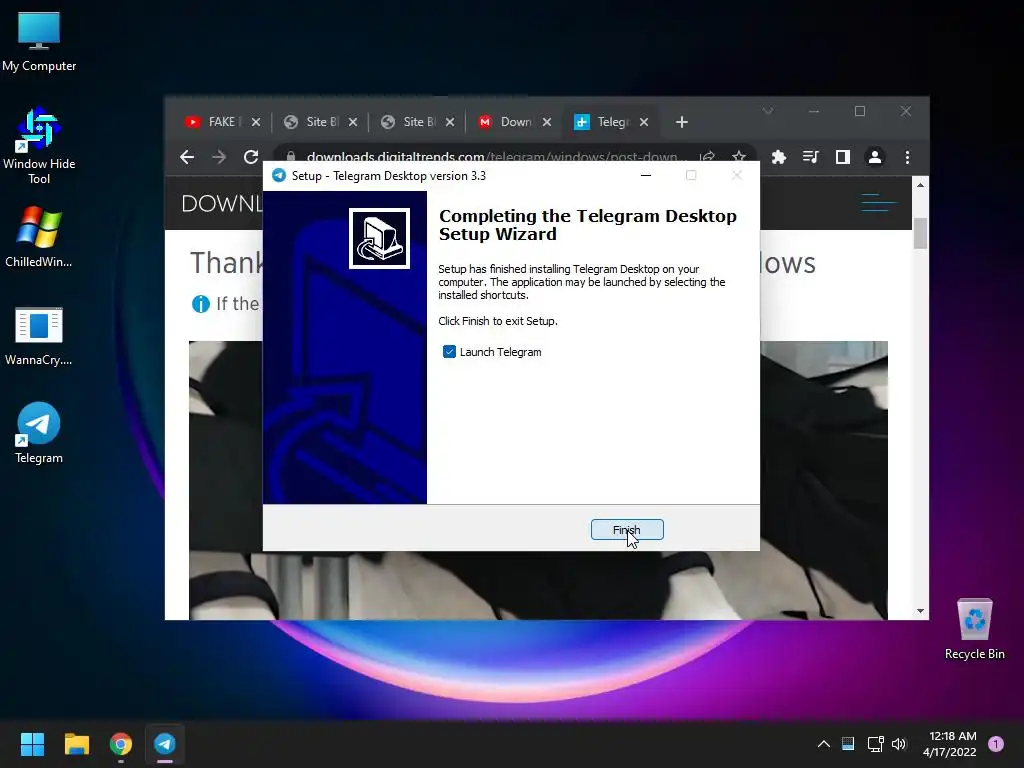
Task: Maximize the Chrome window
Action: (x=860, y=111)
